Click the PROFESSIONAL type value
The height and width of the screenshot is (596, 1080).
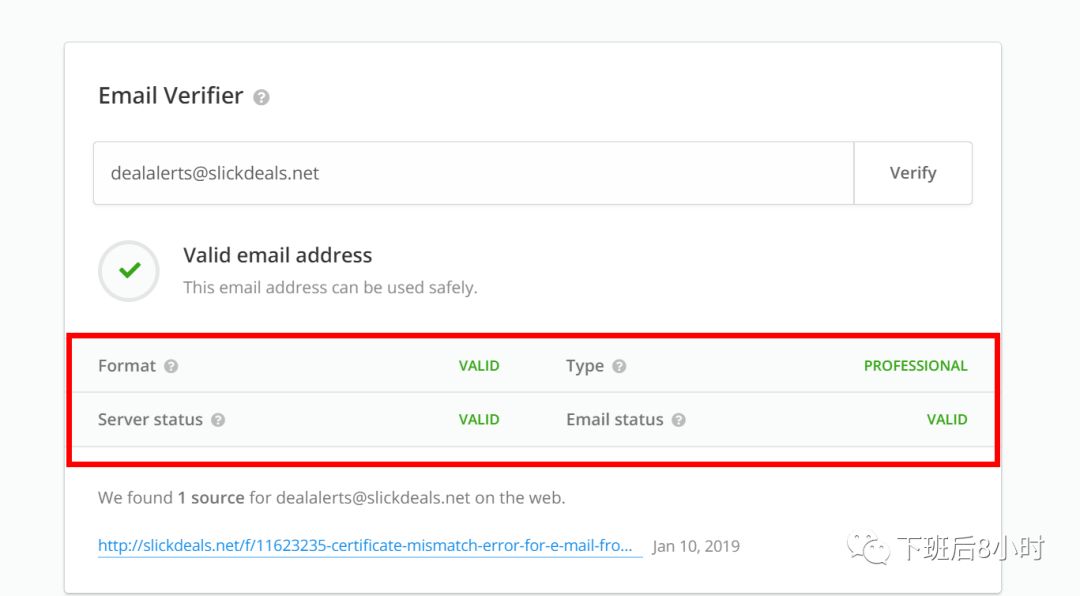click(x=915, y=366)
